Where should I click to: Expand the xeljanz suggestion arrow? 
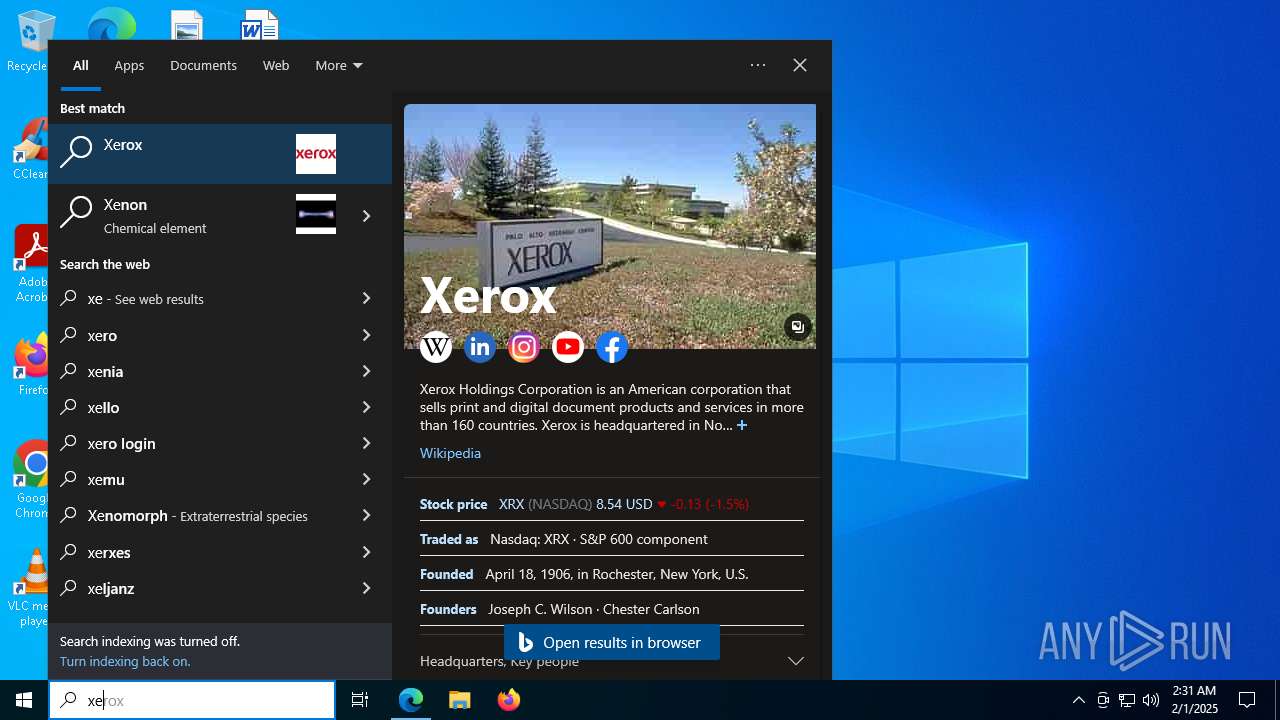pos(367,588)
